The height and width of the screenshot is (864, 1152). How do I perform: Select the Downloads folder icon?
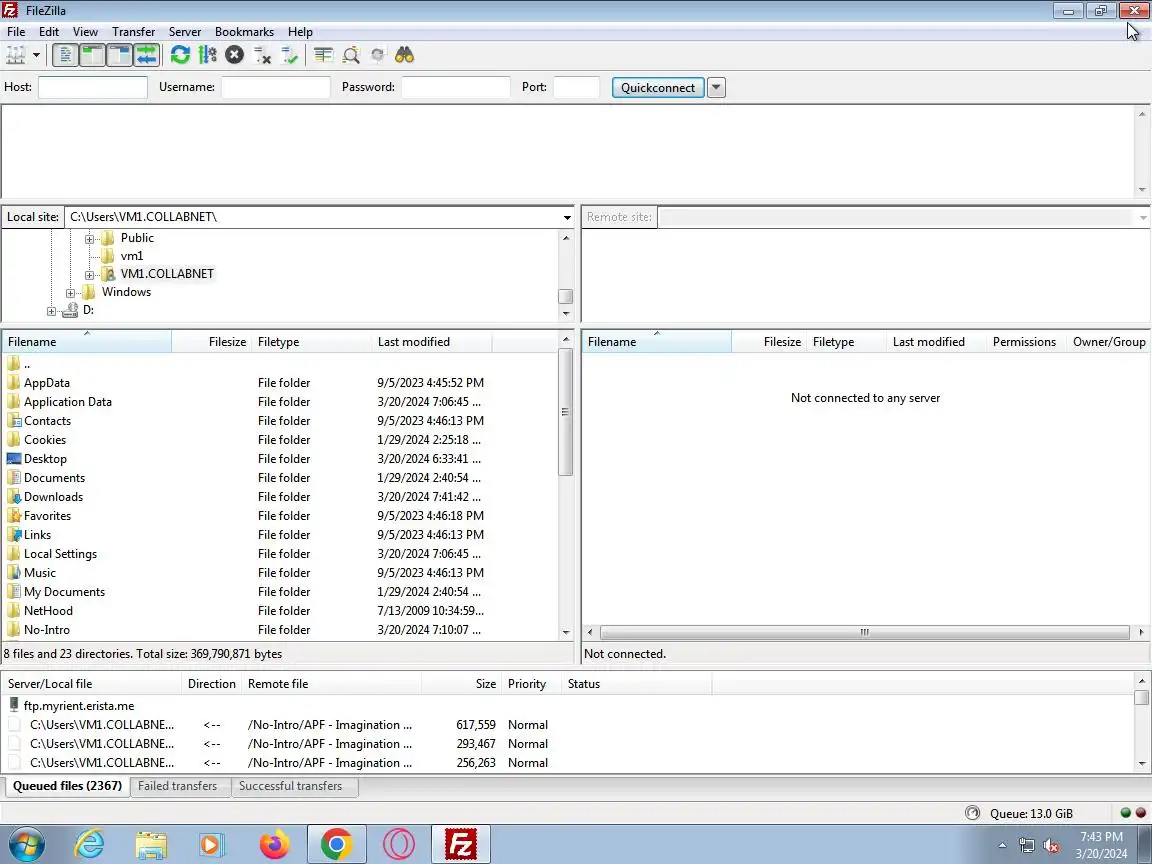pyautogui.click(x=13, y=497)
